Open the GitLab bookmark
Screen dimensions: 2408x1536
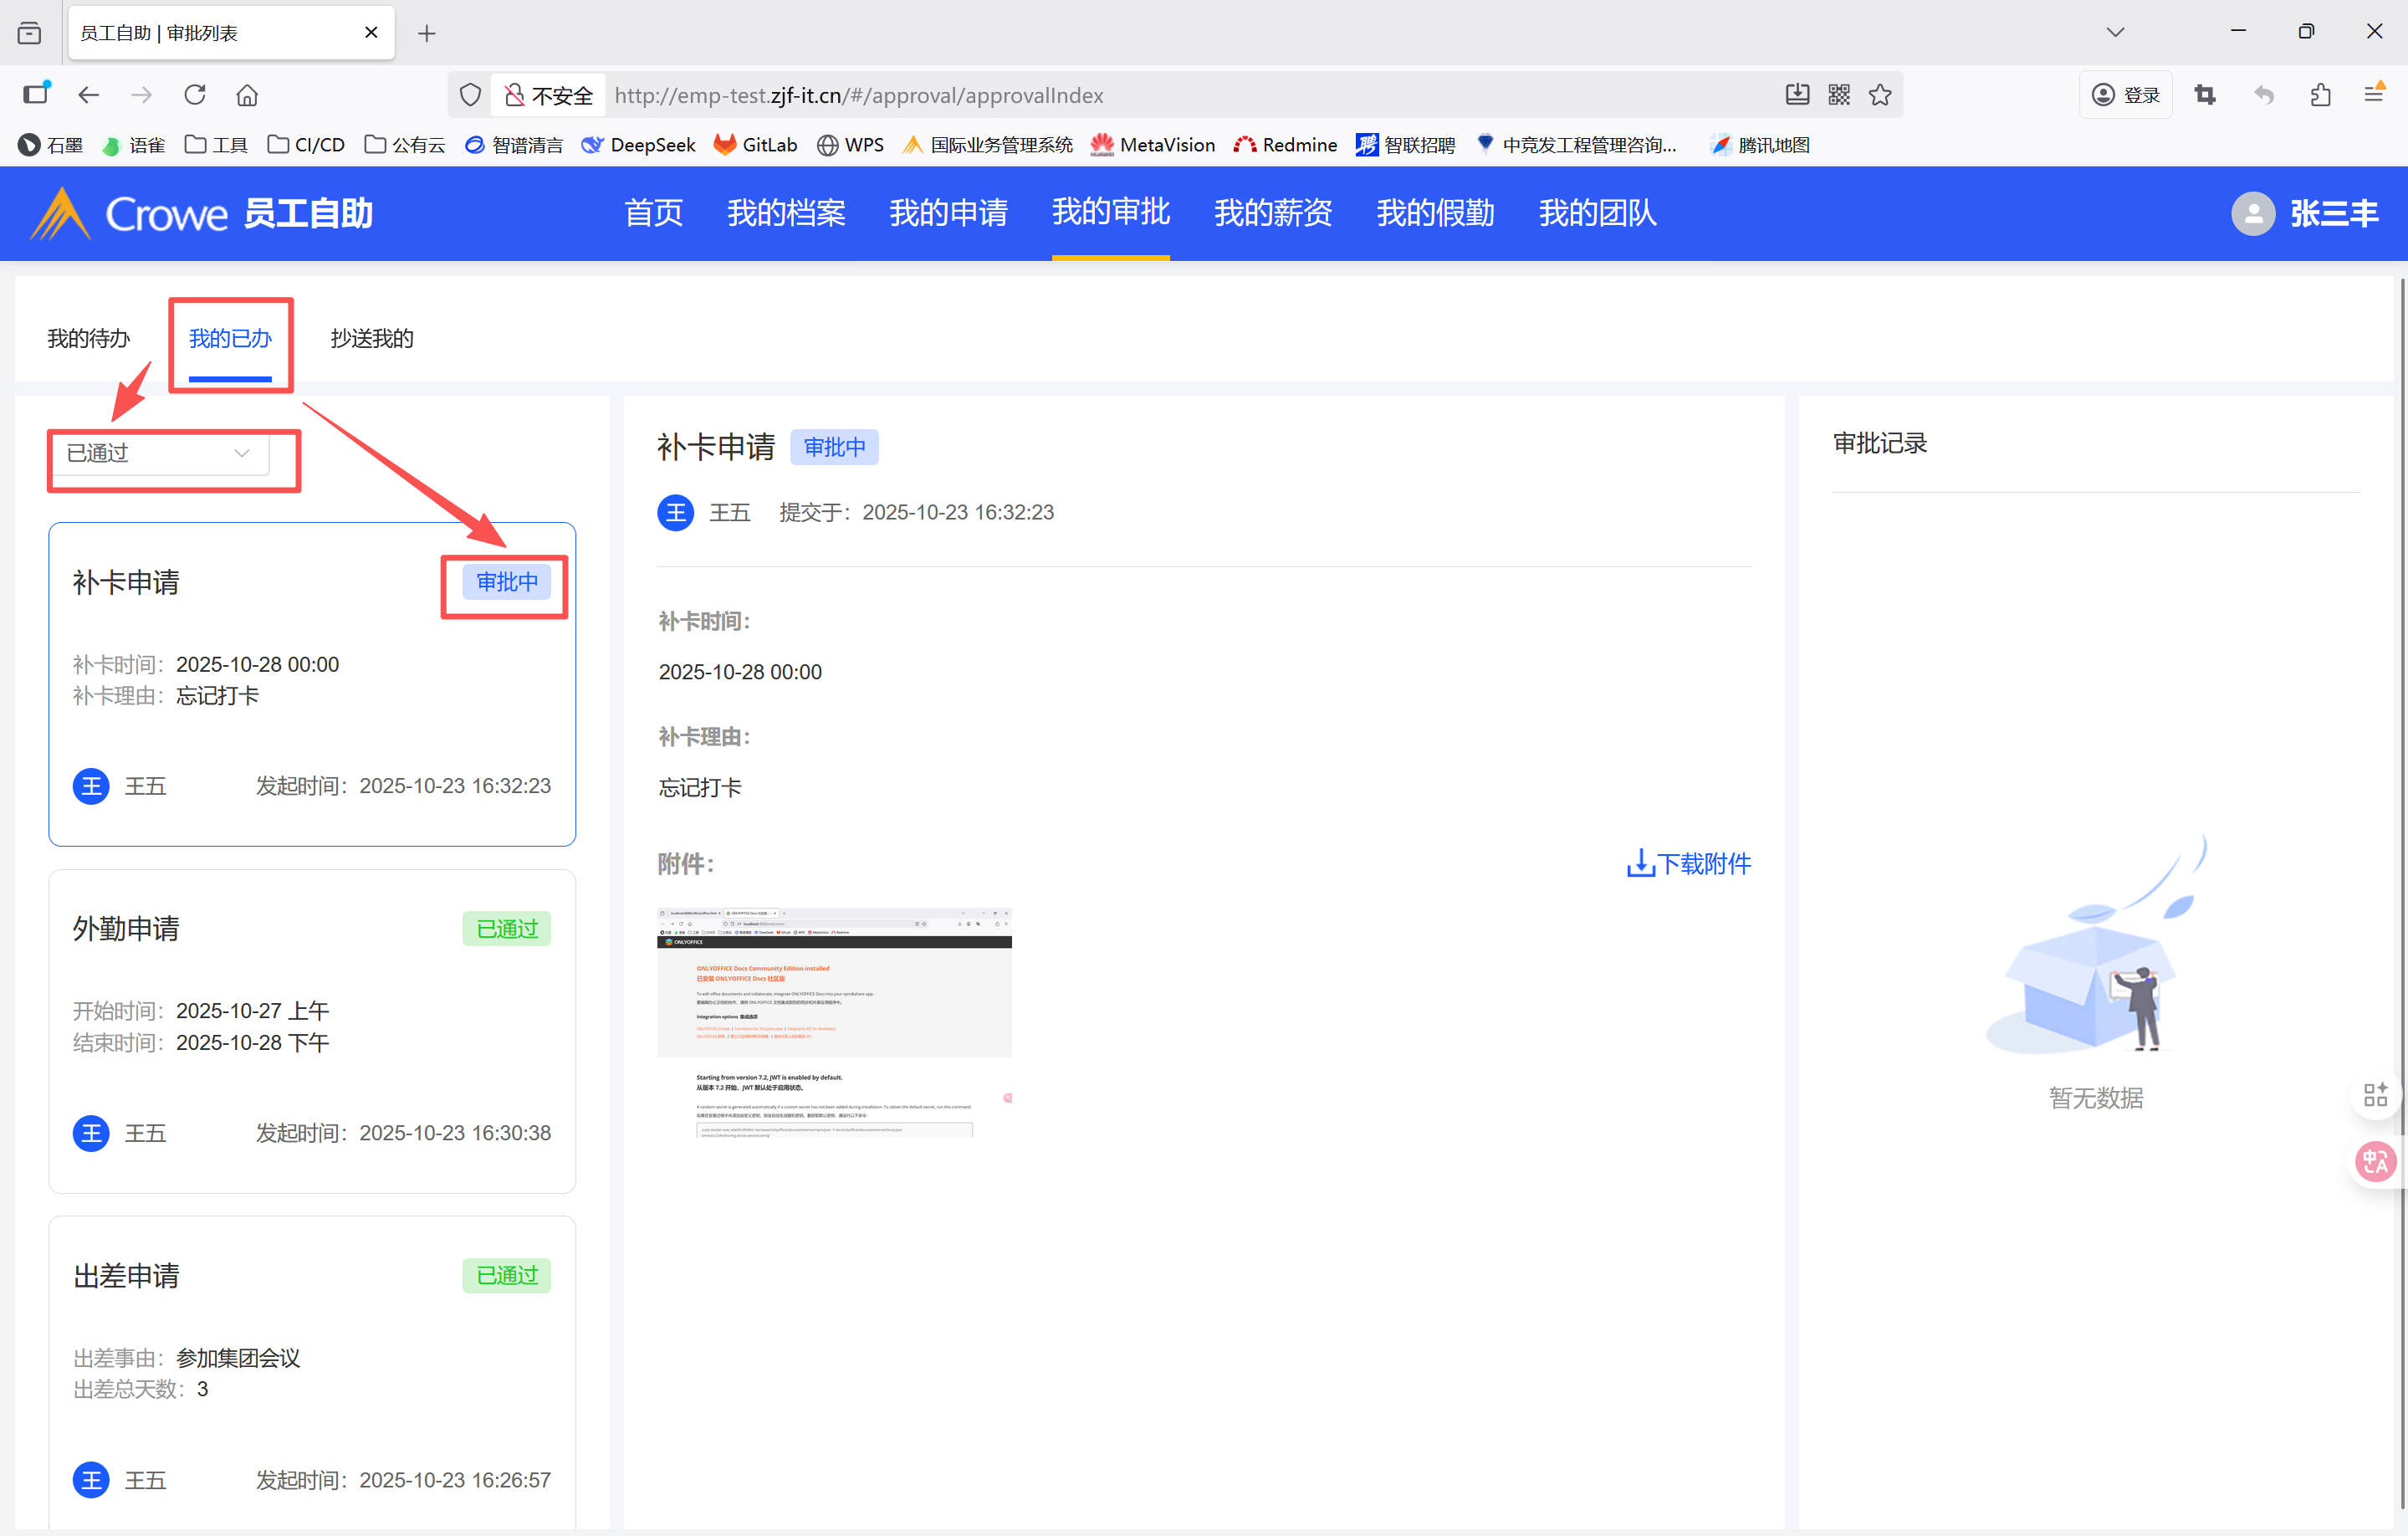click(755, 145)
